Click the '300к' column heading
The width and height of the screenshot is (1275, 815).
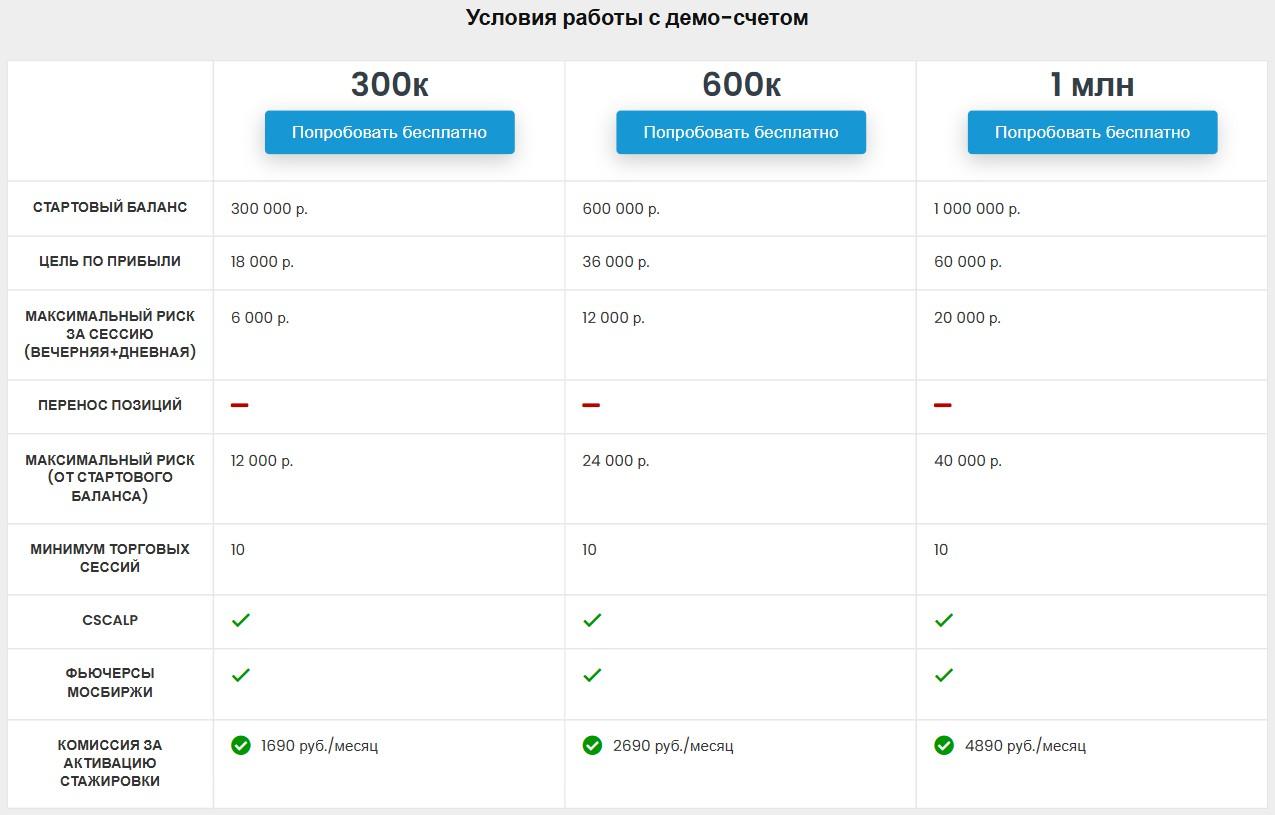[x=390, y=85]
